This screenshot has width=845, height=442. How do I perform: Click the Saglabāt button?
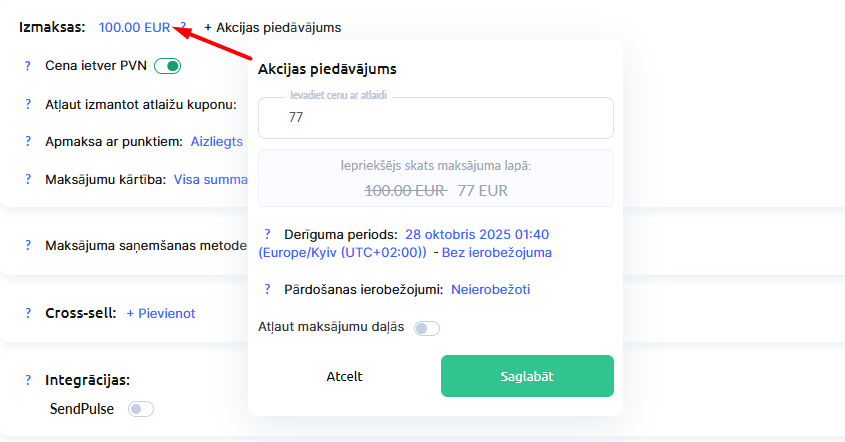click(x=527, y=376)
